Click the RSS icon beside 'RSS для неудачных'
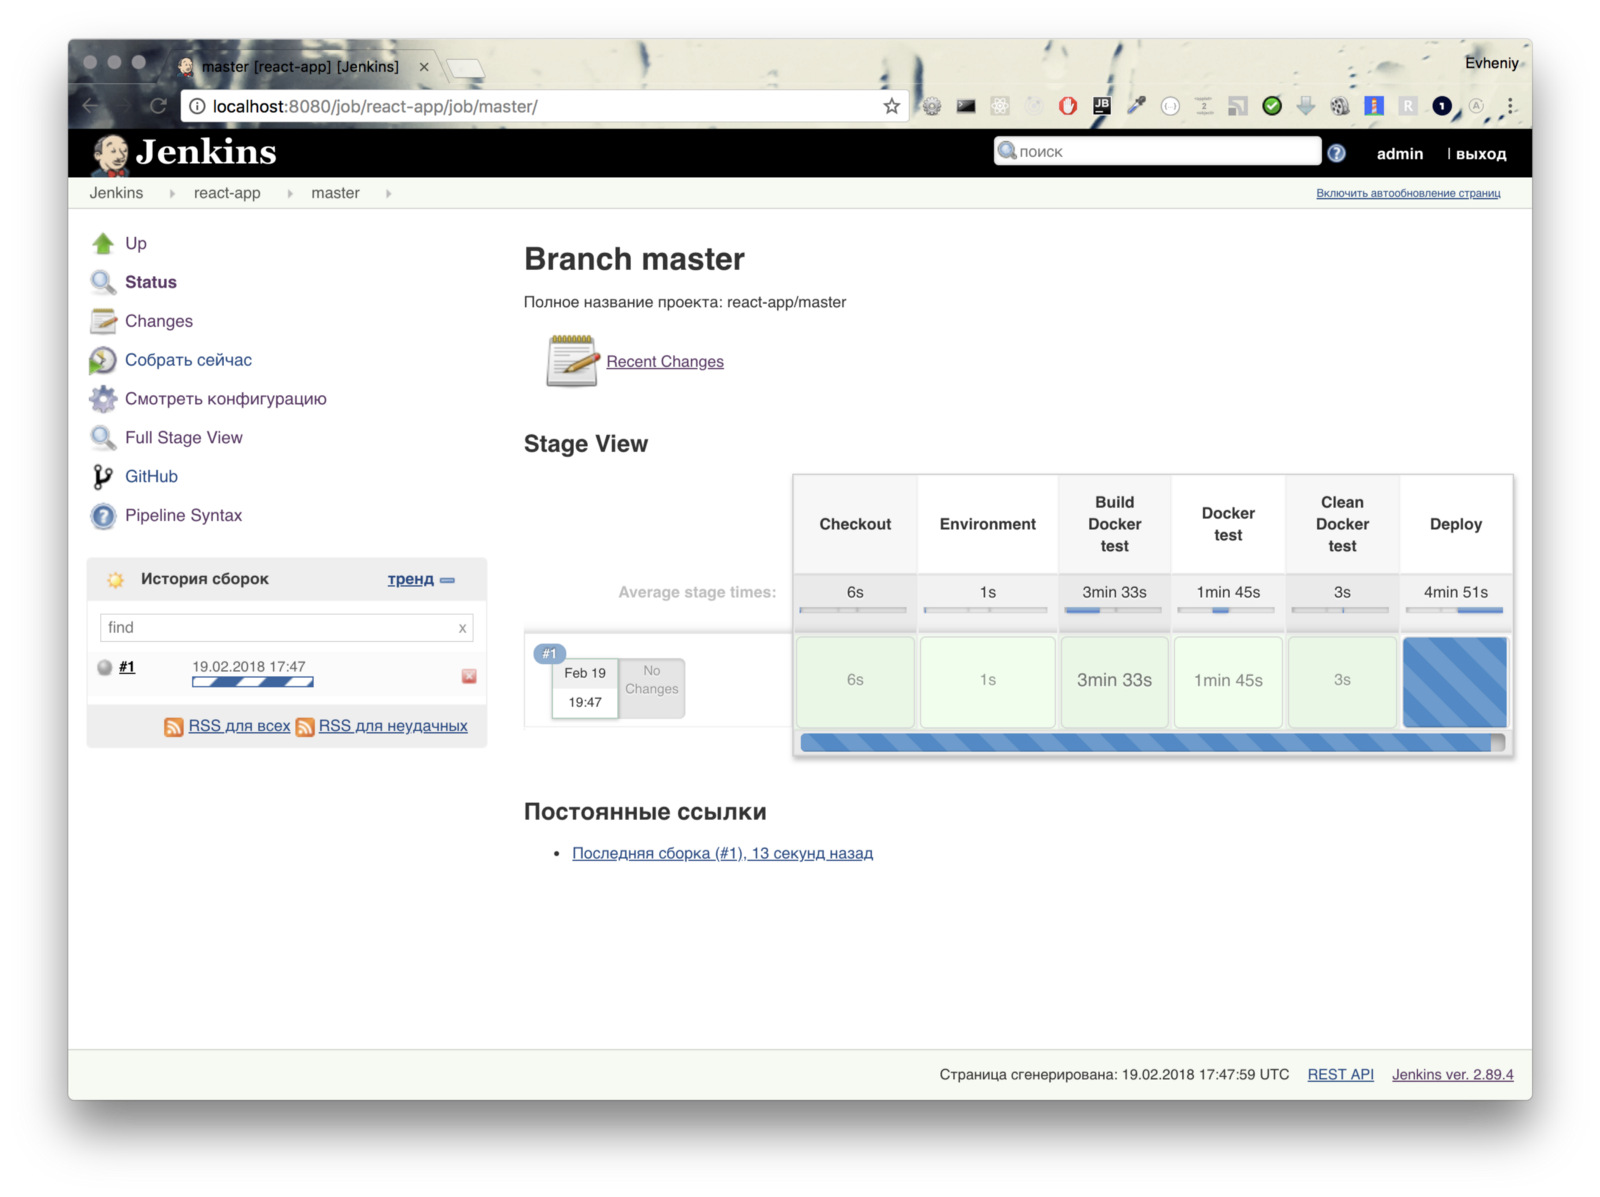The image size is (1600, 1197). (x=305, y=727)
